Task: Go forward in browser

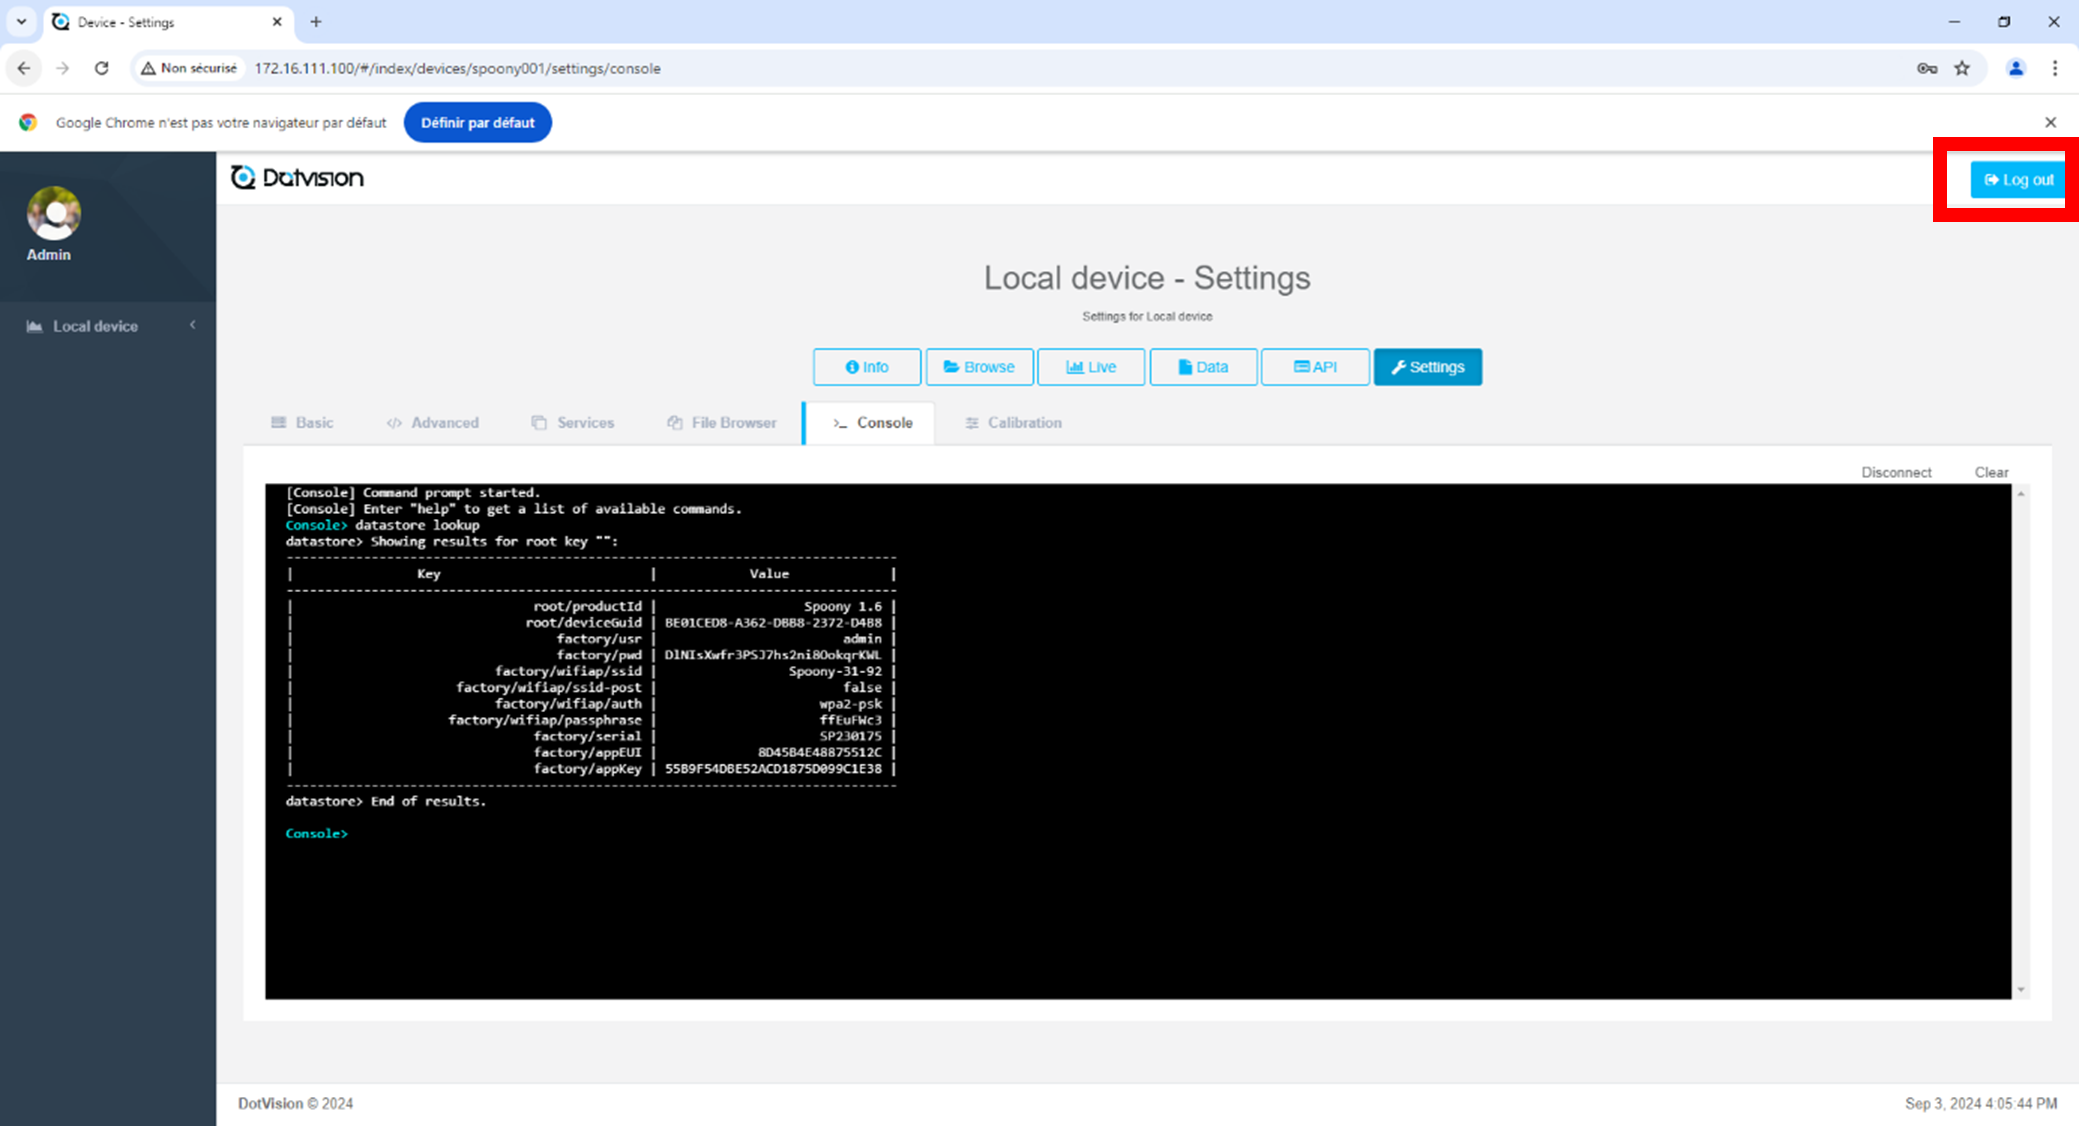Action: coord(62,68)
